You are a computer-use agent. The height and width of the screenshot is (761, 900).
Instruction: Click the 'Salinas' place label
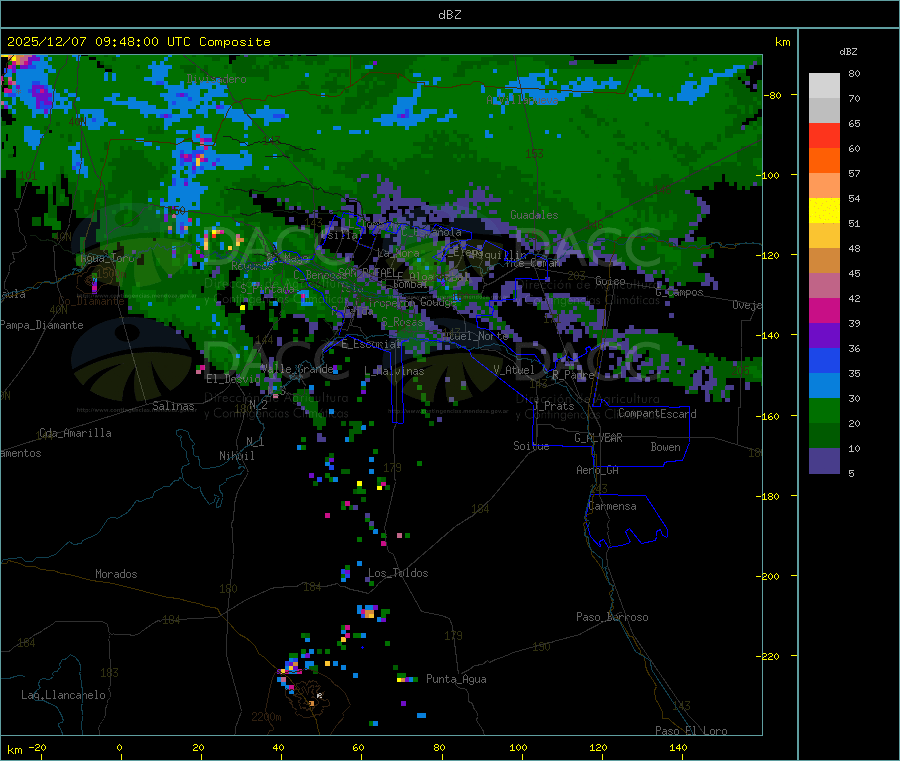point(173,406)
